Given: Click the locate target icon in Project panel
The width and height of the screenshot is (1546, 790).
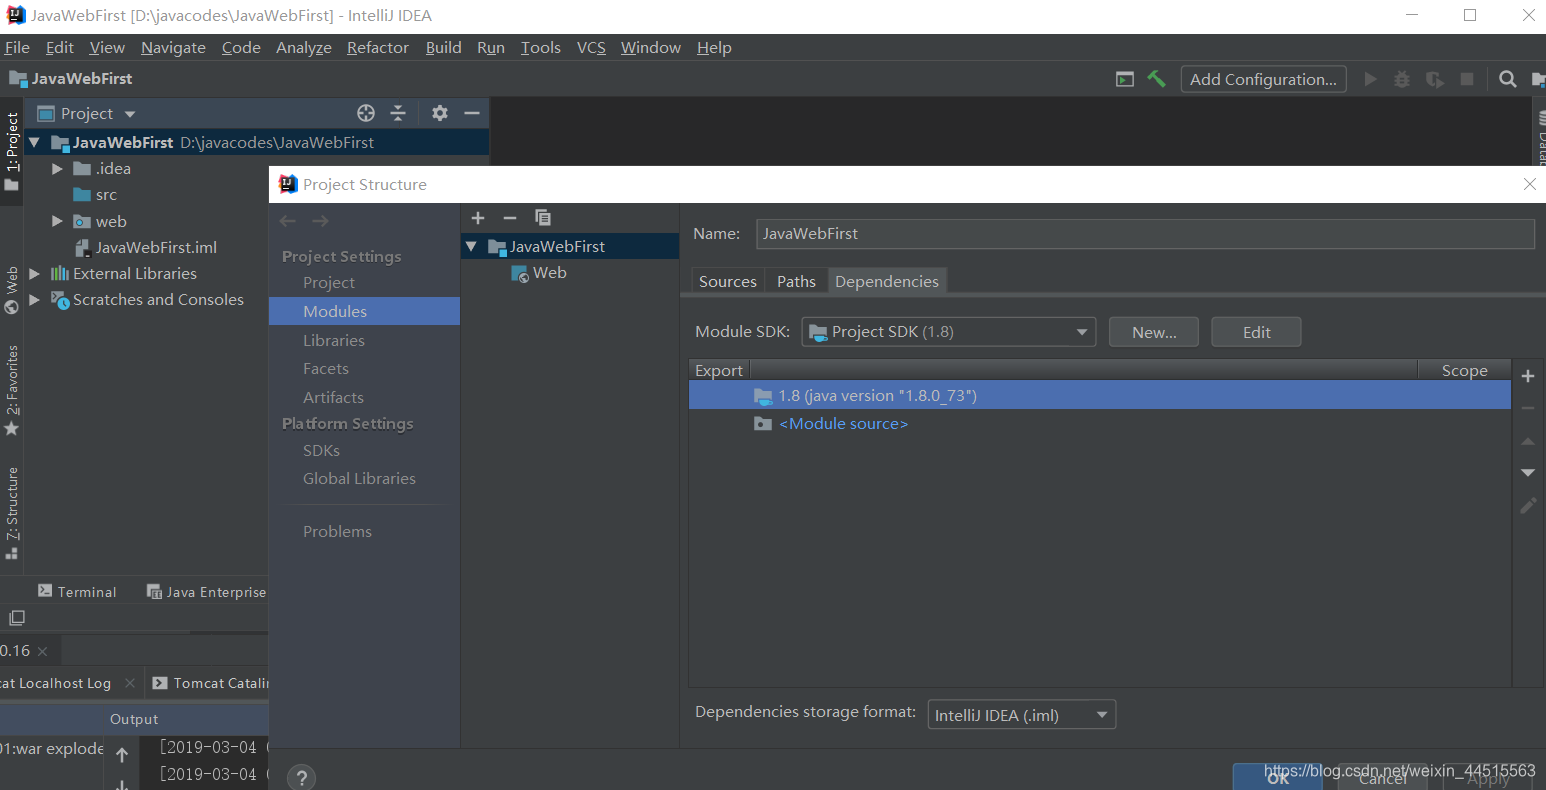Looking at the screenshot, I should coord(366,113).
